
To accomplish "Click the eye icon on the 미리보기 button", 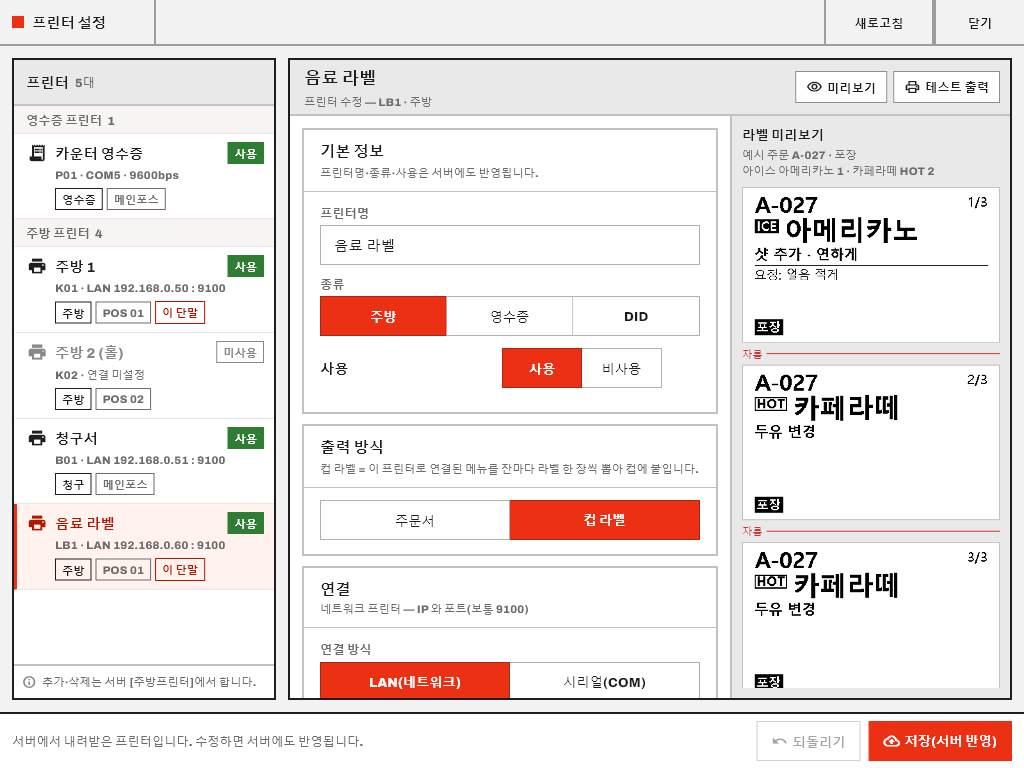I will tap(814, 87).
